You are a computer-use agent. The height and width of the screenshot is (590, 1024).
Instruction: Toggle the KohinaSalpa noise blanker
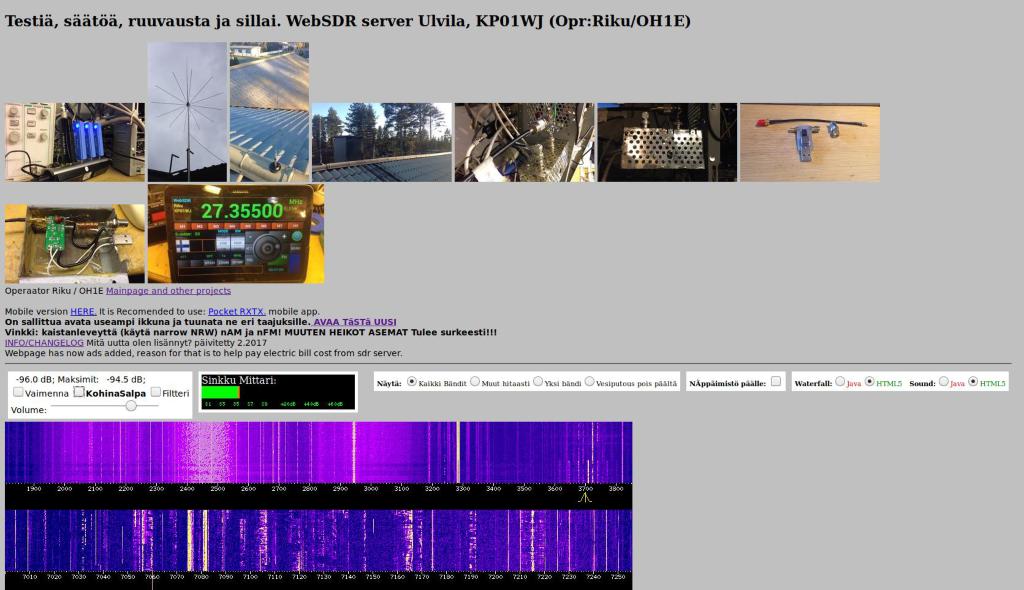point(77,391)
